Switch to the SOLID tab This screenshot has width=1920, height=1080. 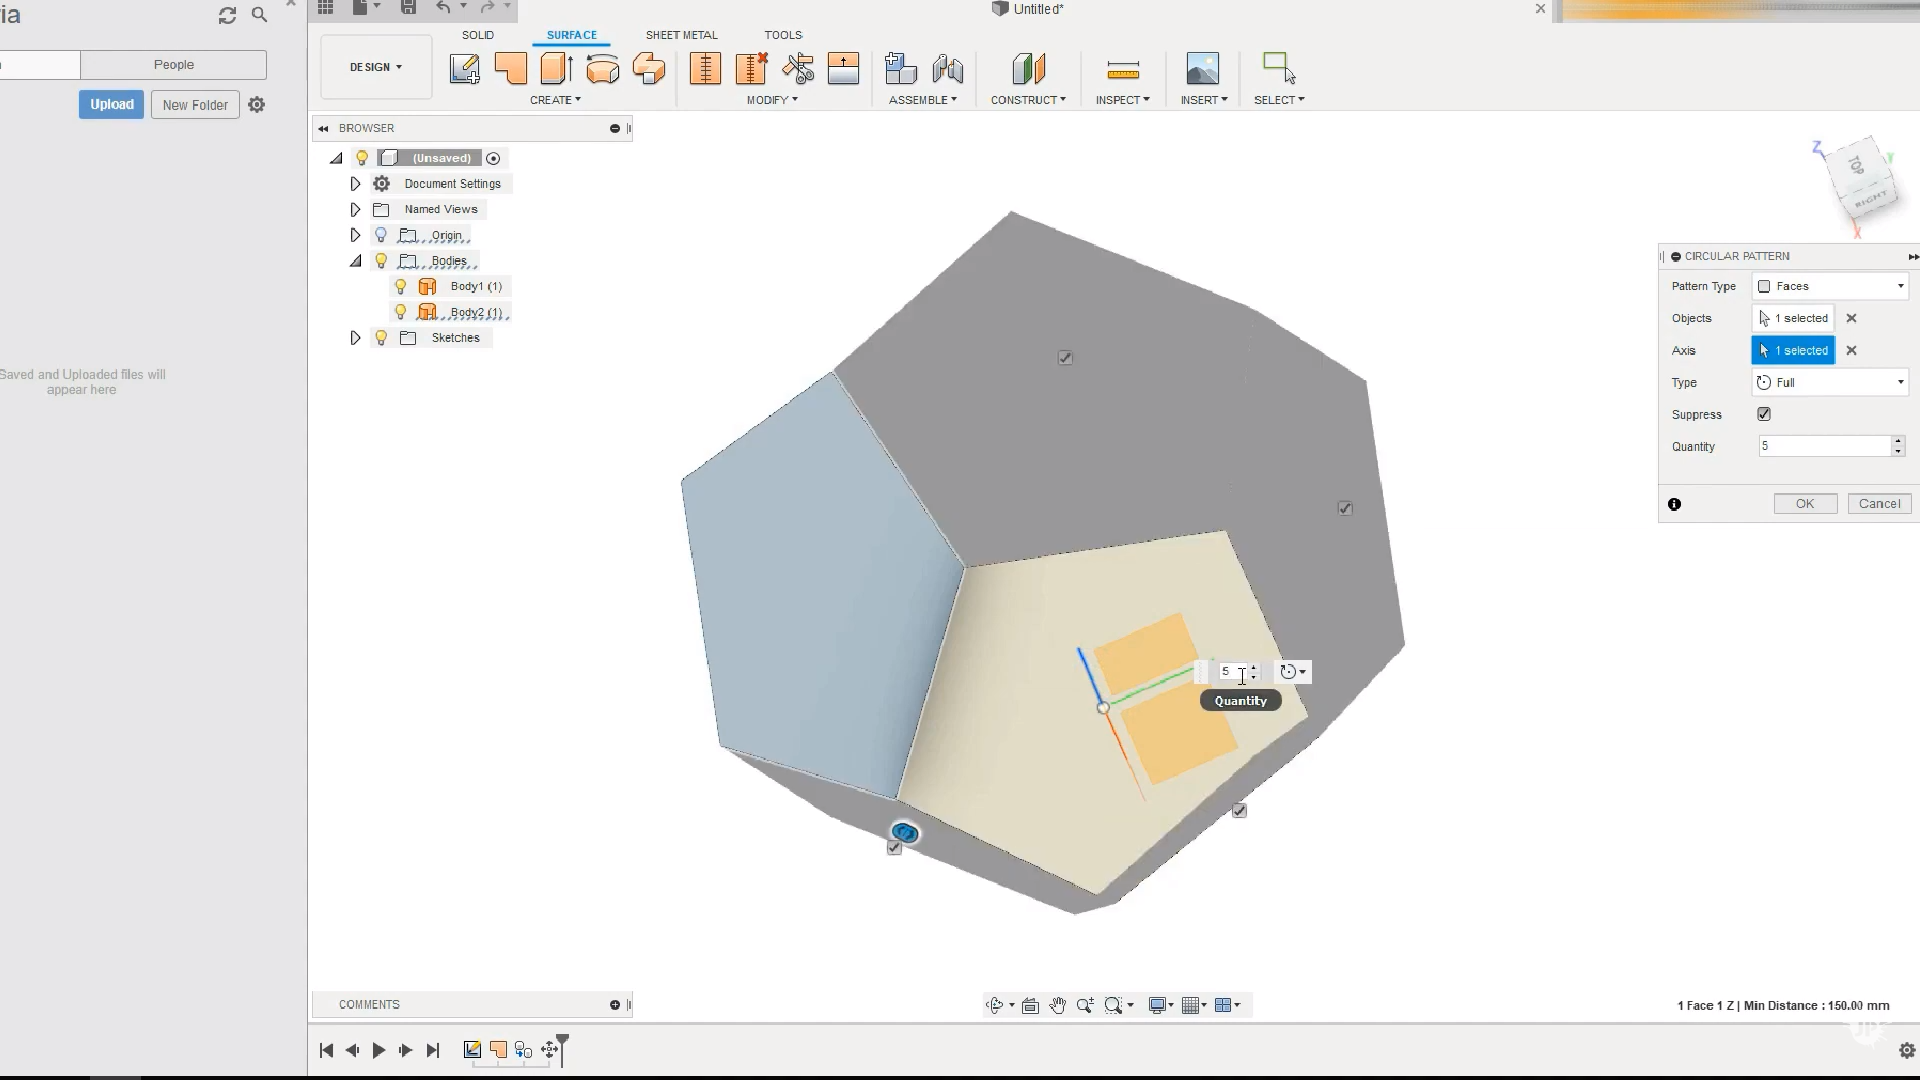tap(477, 35)
